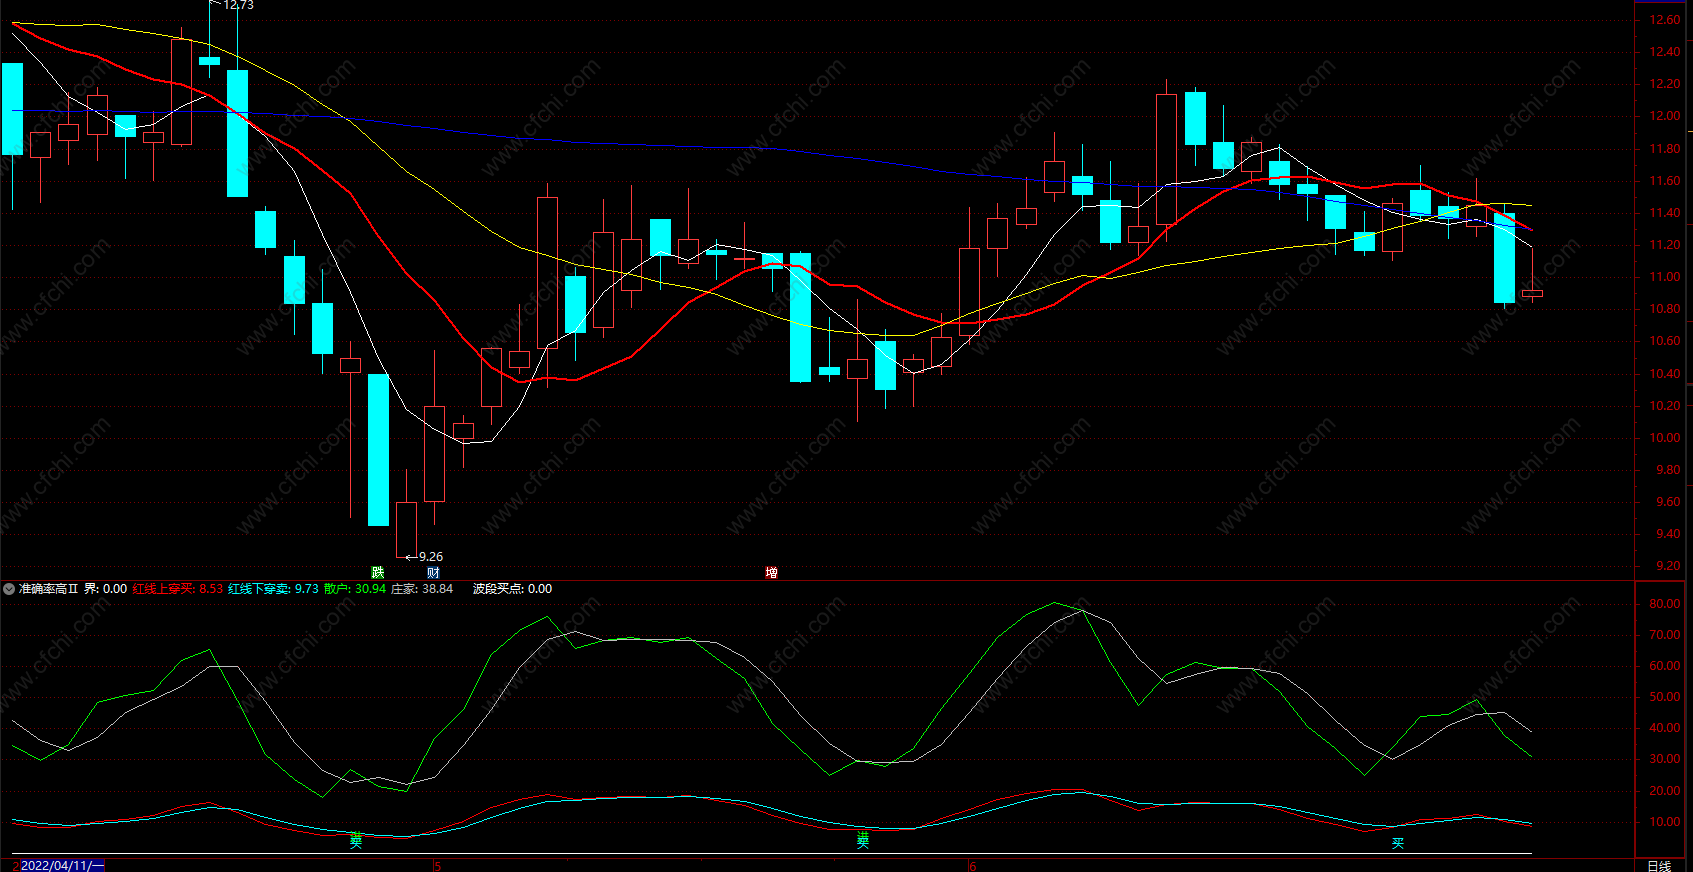The height and width of the screenshot is (872, 1693).
Task: Click the month 6 timeline marker
Action: [972, 866]
